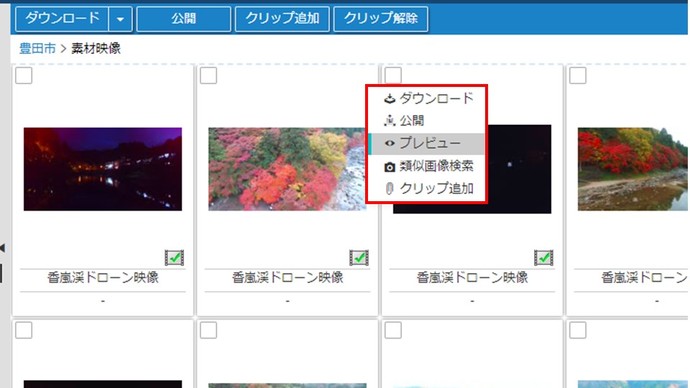Open the dark thumbnail behind the context menu

(519, 169)
